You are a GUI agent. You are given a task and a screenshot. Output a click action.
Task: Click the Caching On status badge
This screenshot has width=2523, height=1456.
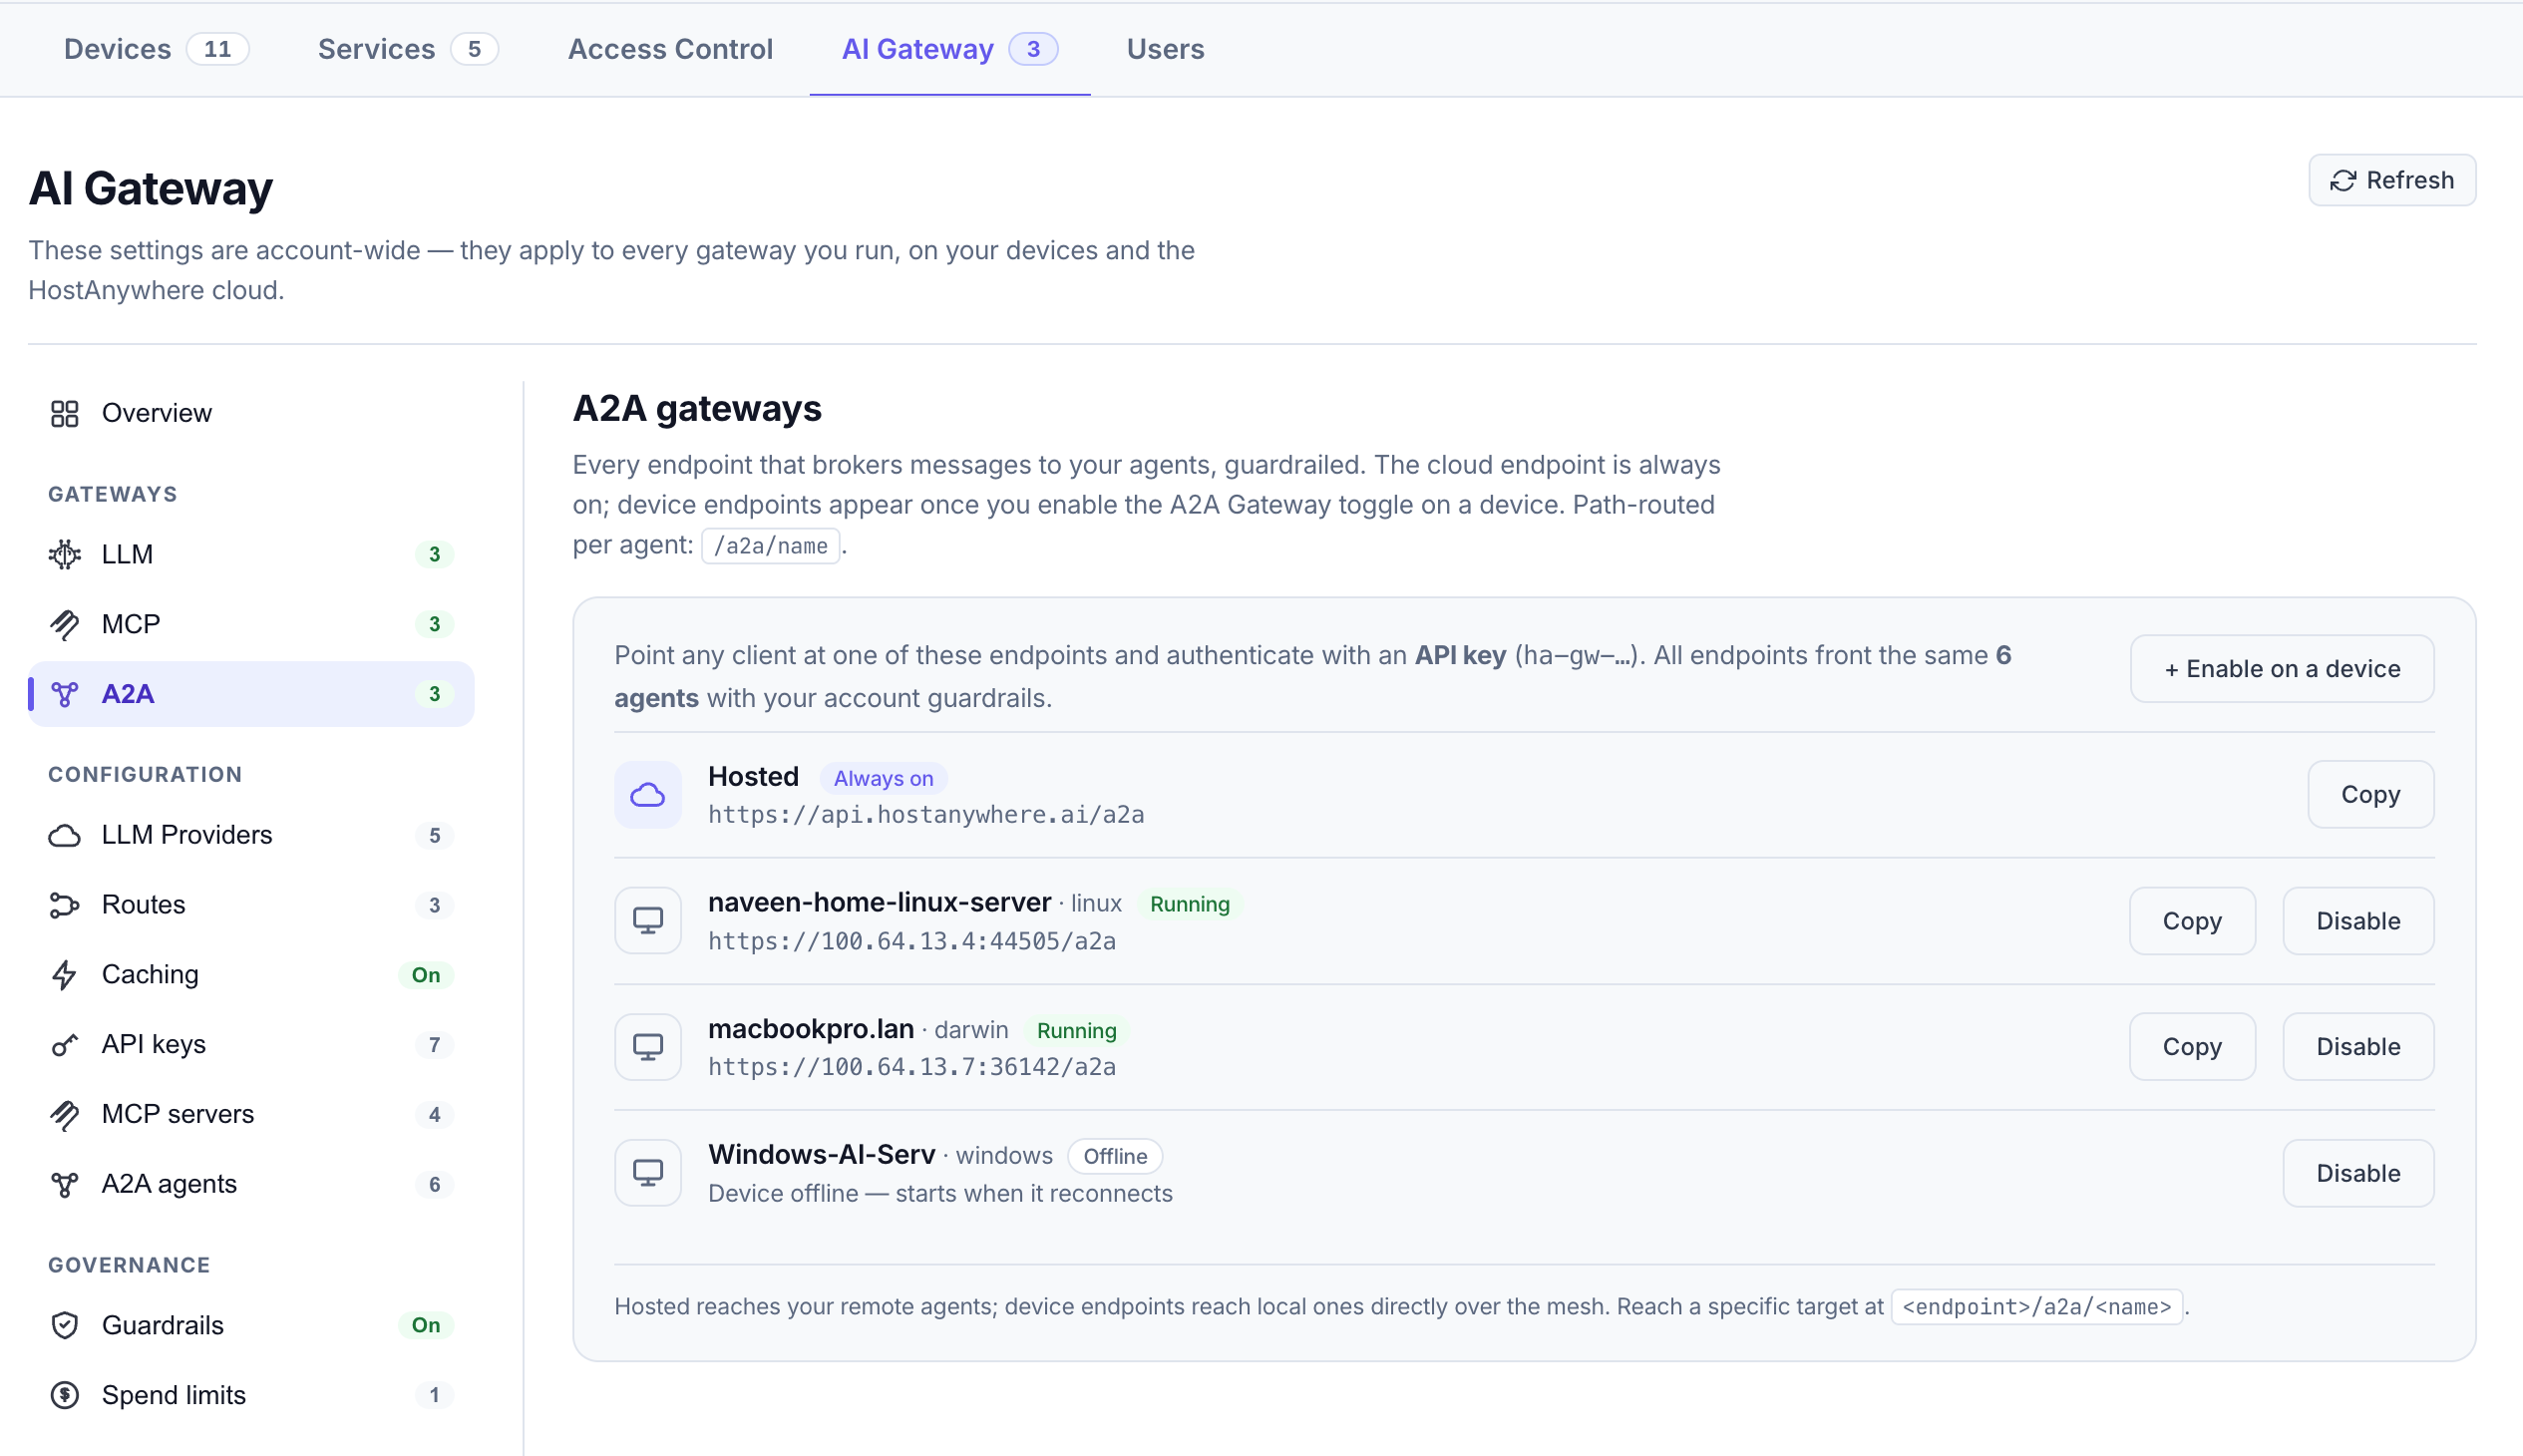click(426, 975)
